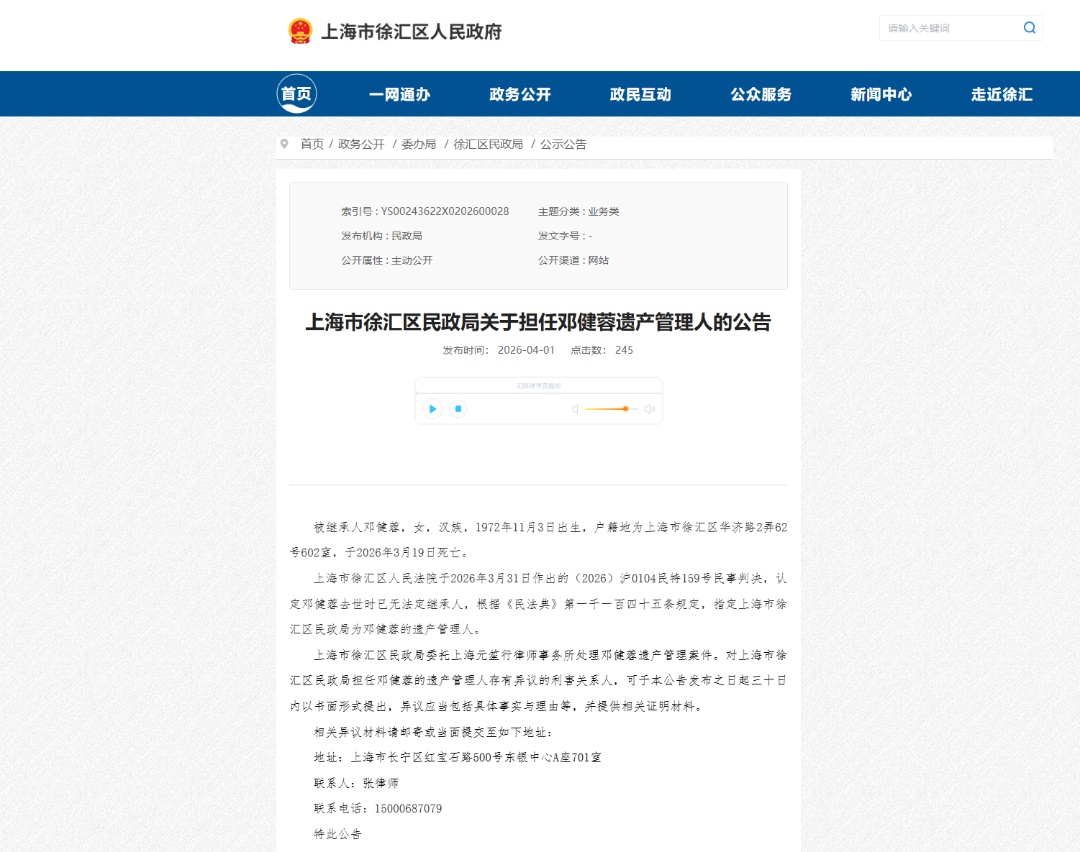
Task: Stop the audio playback
Action: coord(457,409)
